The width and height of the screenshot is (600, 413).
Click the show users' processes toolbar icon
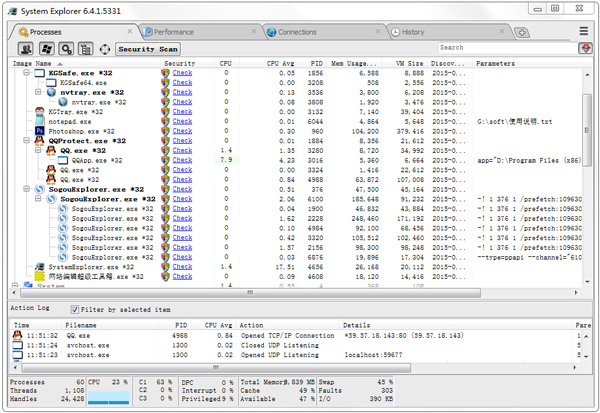[25, 48]
